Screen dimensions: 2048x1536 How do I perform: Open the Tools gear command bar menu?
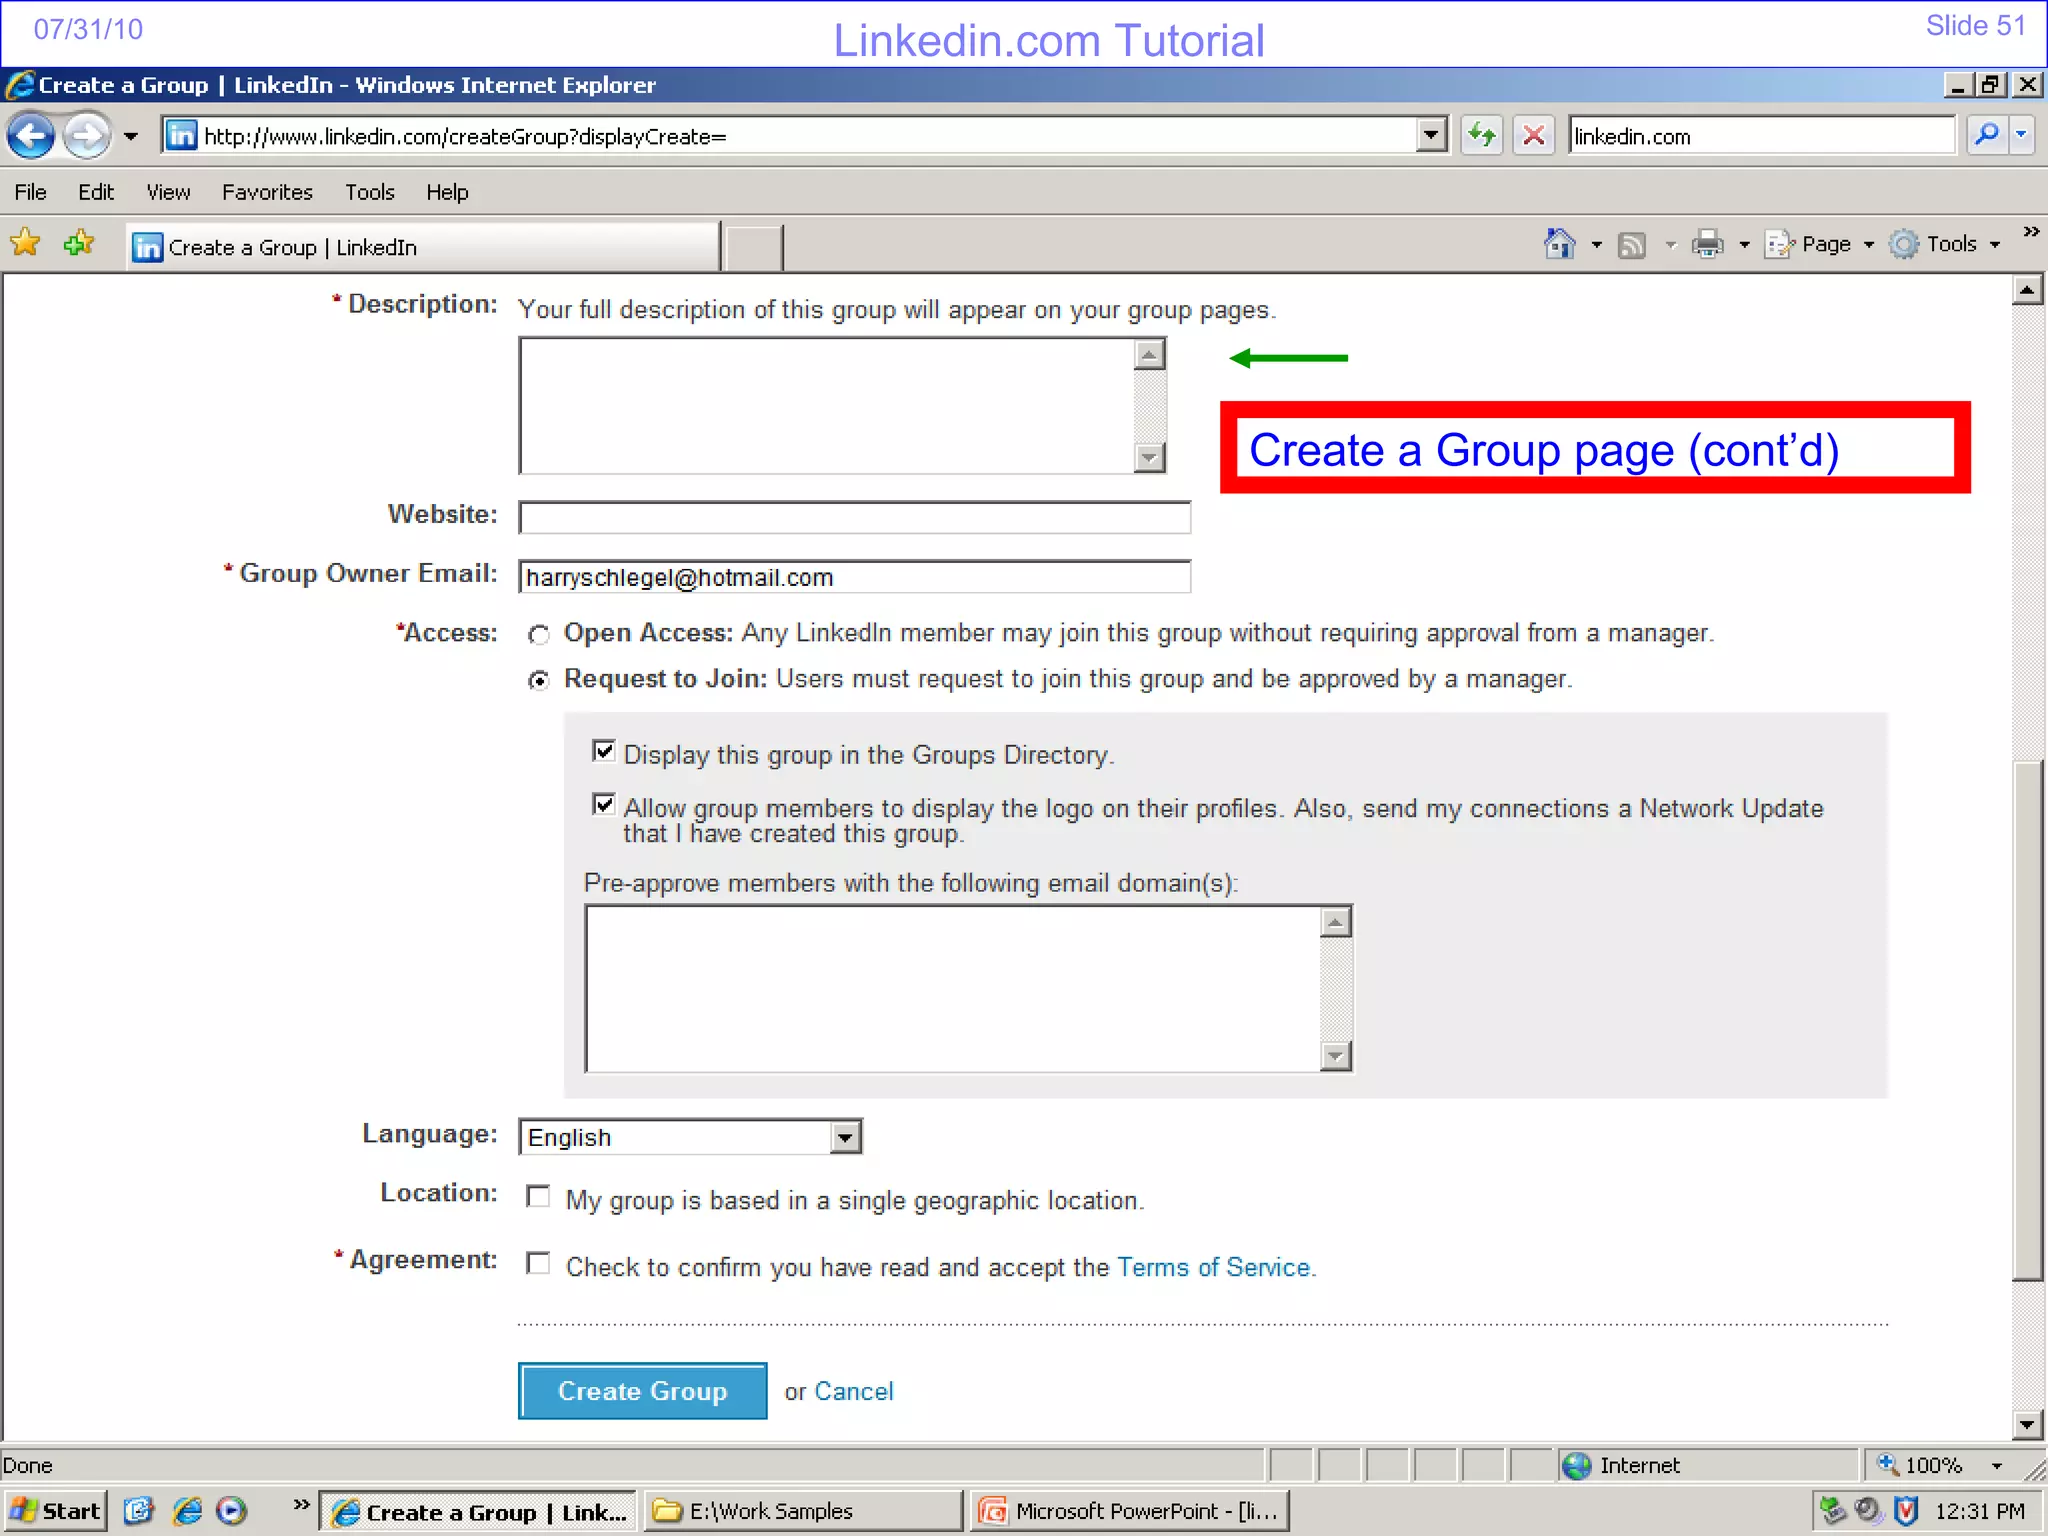[x=1944, y=244]
